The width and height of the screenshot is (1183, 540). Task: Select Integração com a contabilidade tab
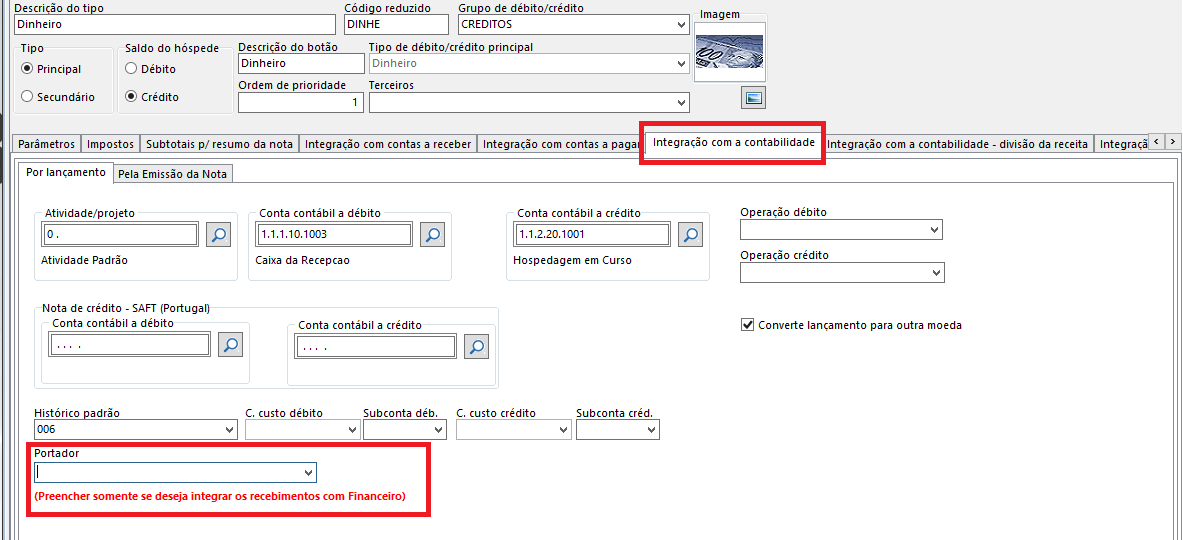(733, 142)
